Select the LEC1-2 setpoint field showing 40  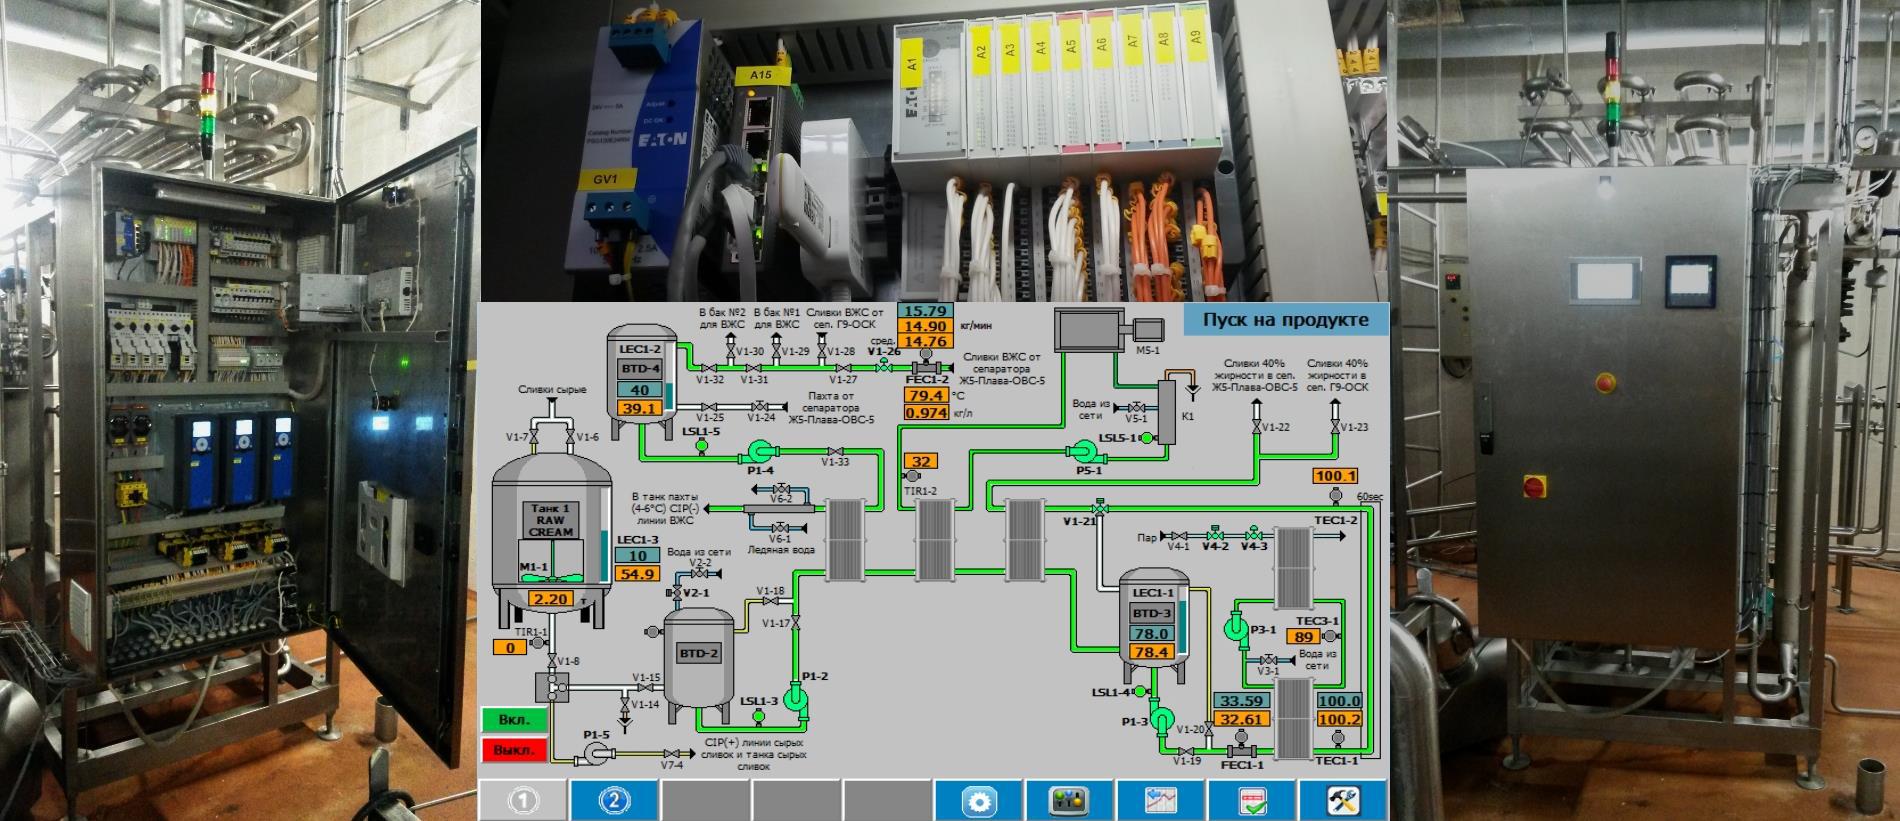(640, 390)
